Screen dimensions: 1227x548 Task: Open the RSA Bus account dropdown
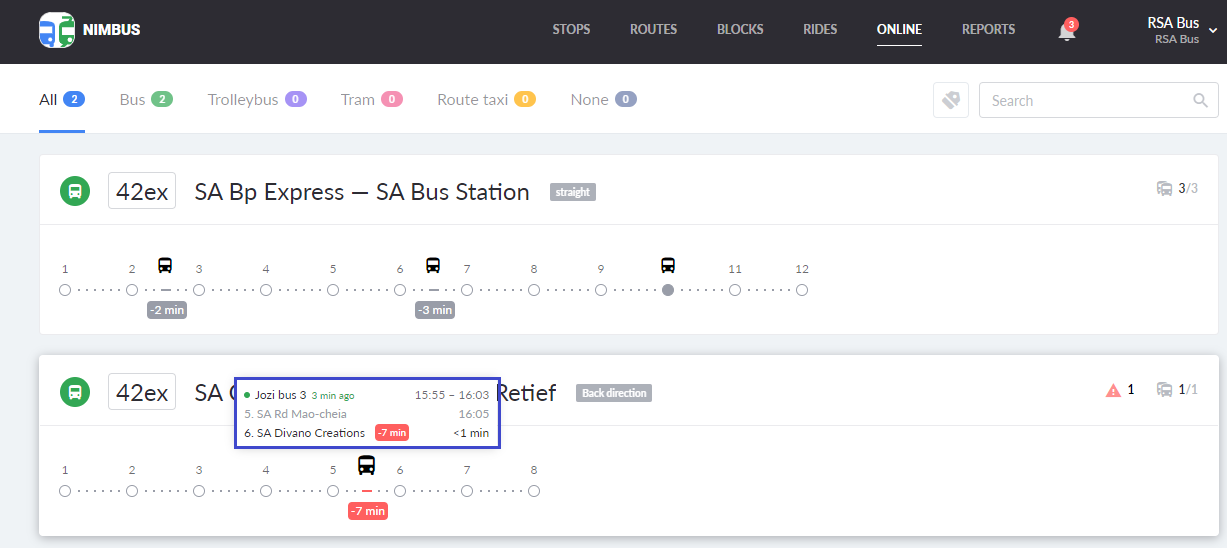tap(1181, 30)
